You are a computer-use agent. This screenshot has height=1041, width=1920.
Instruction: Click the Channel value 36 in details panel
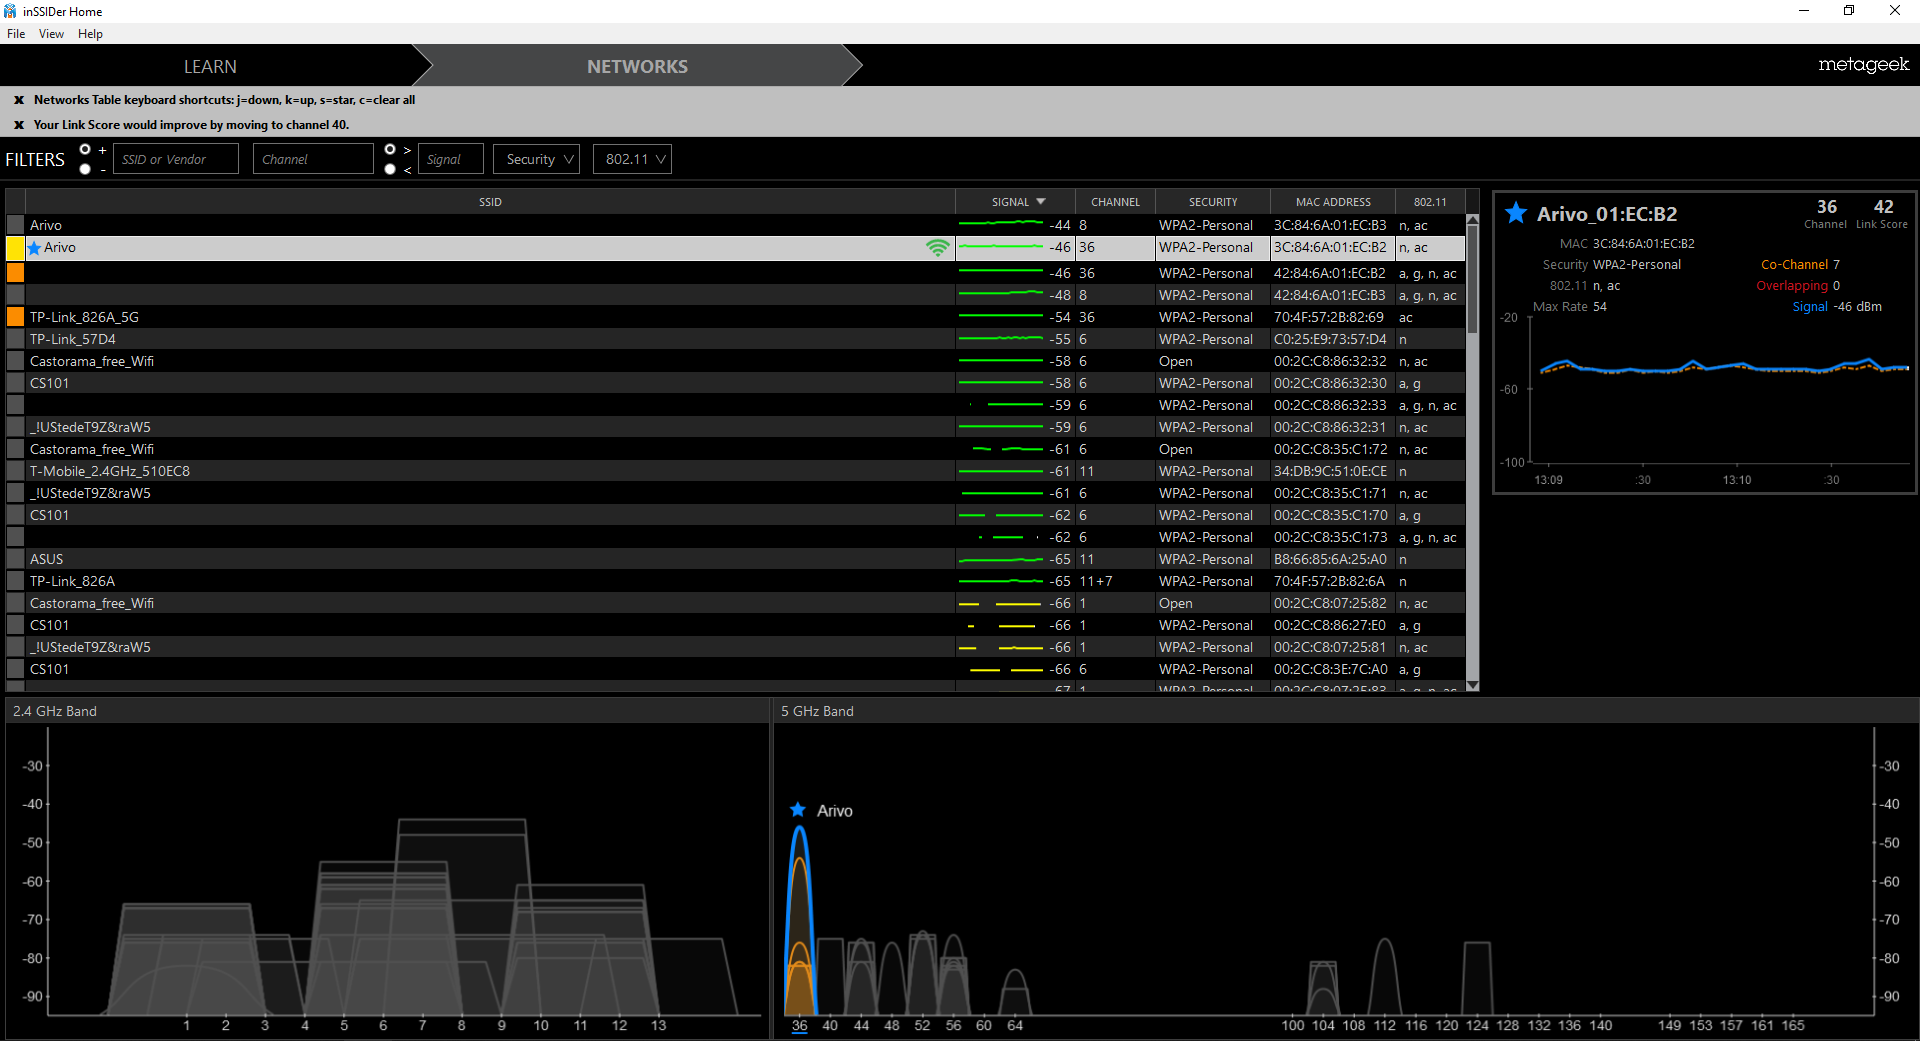(1826, 207)
